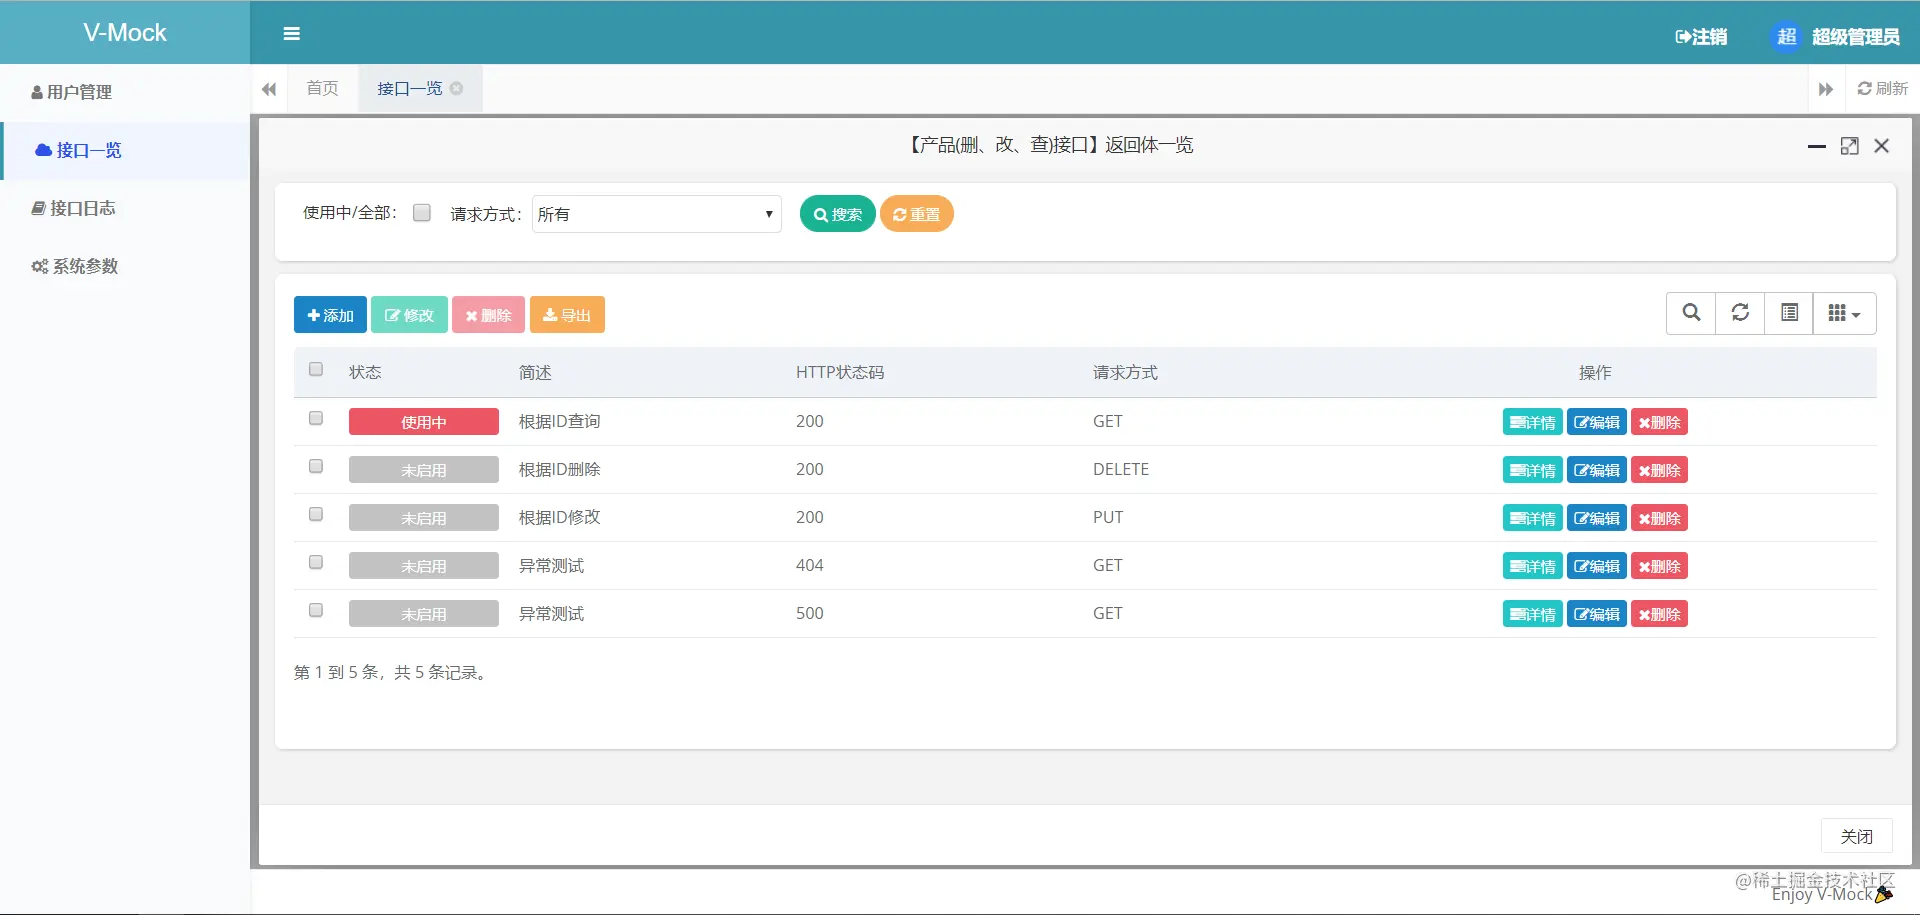Click 编辑 for 根据ID删除 row
The width and height of the screenshot is (1920, 915).
[x=1597, y=470]
